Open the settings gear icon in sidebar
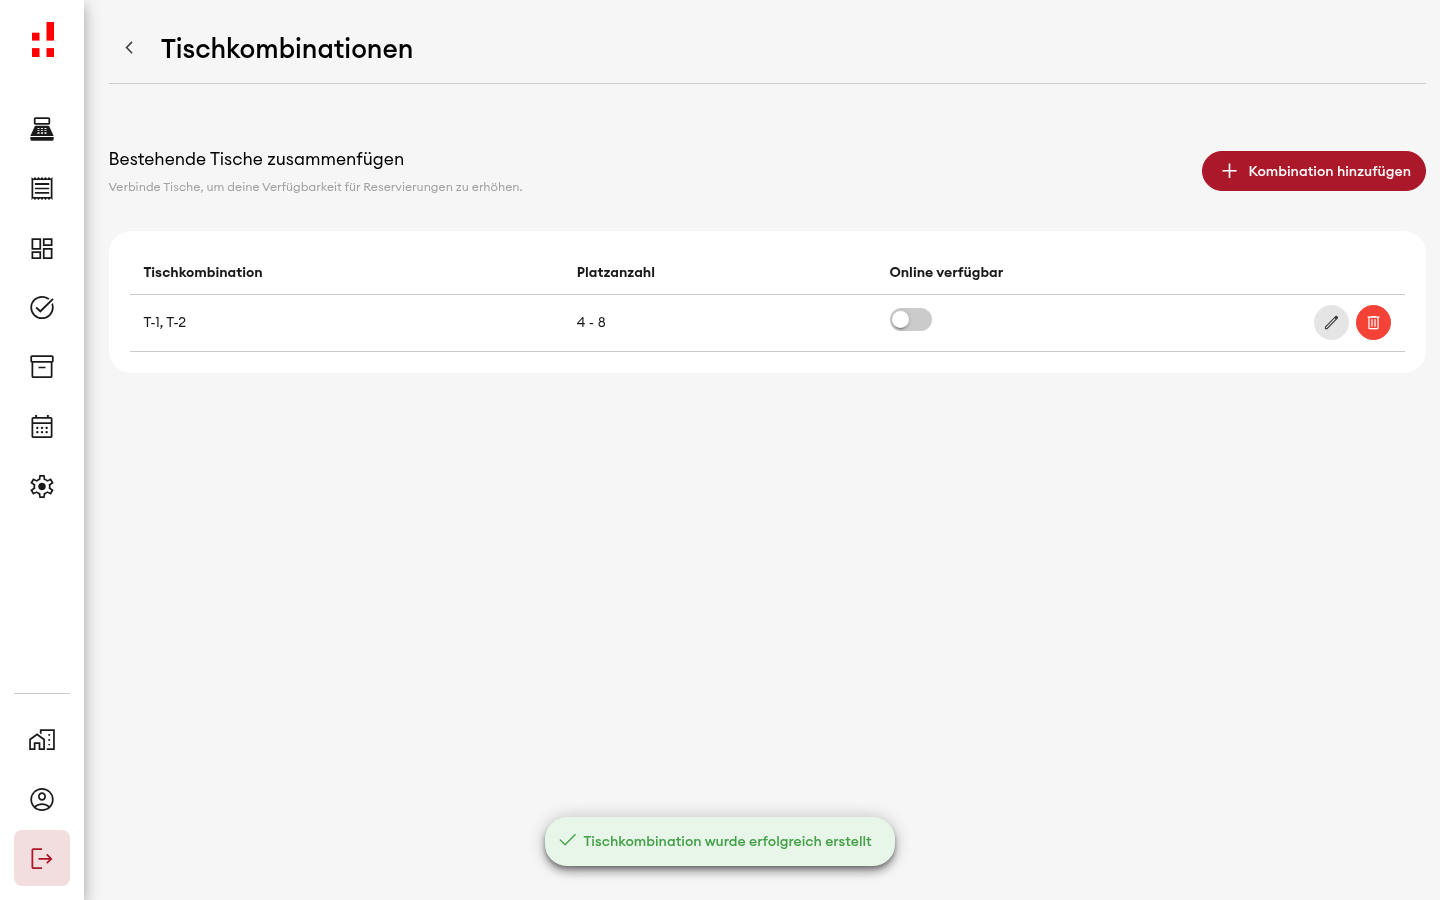Screen dimensions: 1440x900 [x=42, y=486]
